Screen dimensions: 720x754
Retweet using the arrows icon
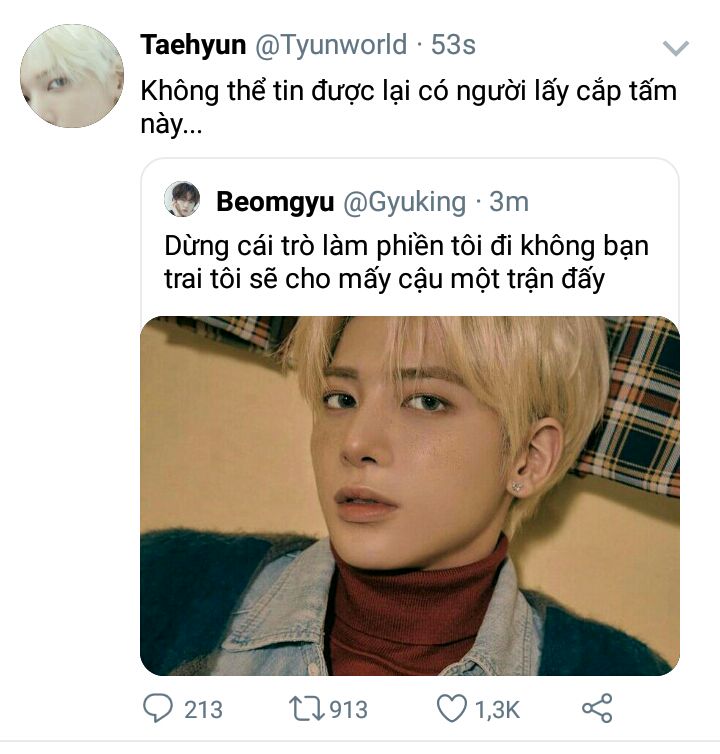tap(307, 709)
